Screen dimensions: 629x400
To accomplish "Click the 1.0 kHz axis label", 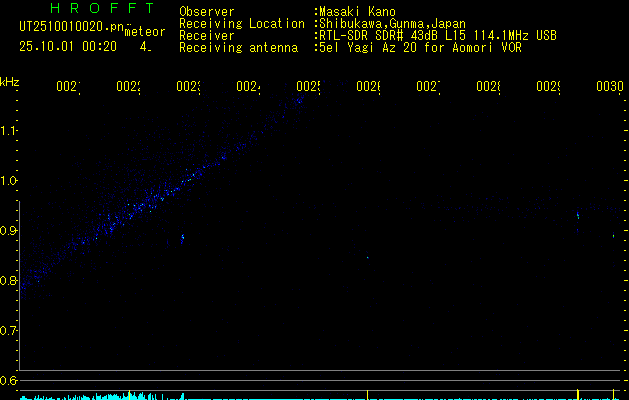I will click(x=8, y=181).
